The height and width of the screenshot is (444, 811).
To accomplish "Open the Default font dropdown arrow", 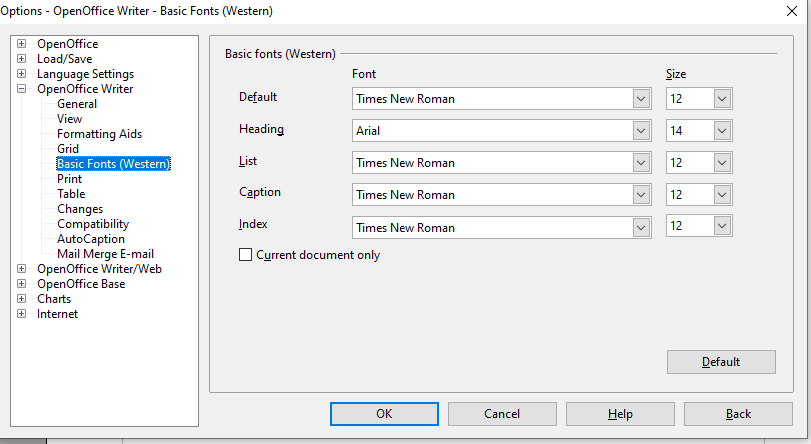I will [641, 99].
